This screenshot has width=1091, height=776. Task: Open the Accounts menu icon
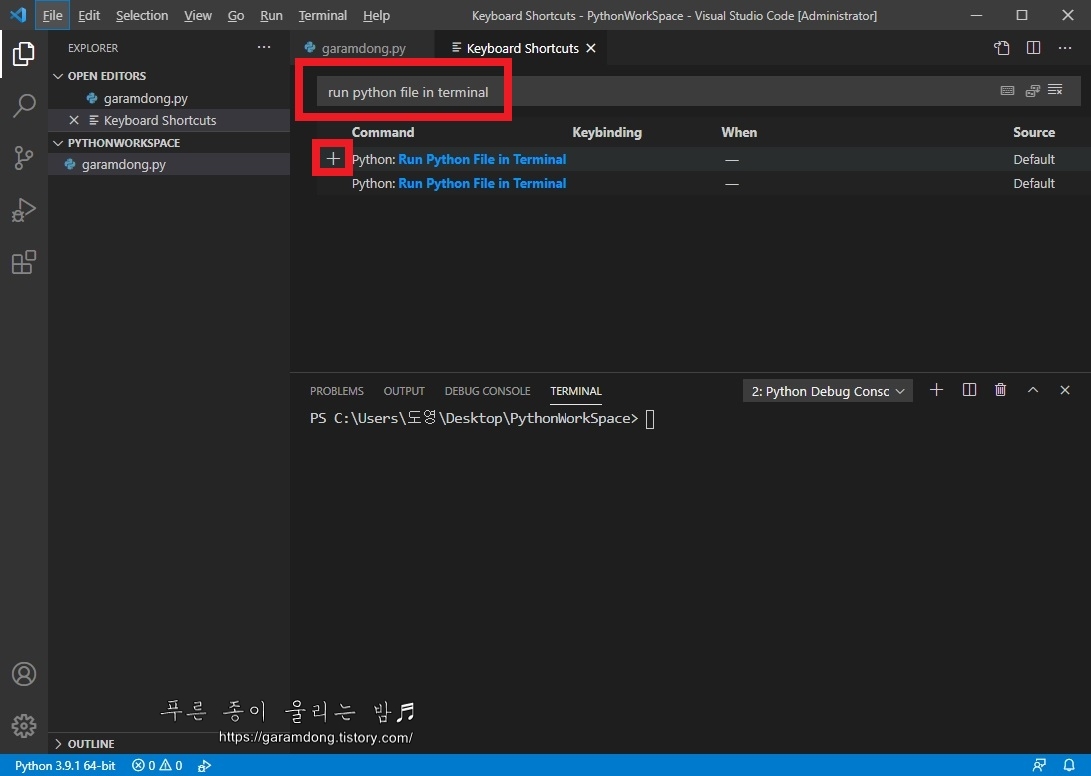pos(24,674)
